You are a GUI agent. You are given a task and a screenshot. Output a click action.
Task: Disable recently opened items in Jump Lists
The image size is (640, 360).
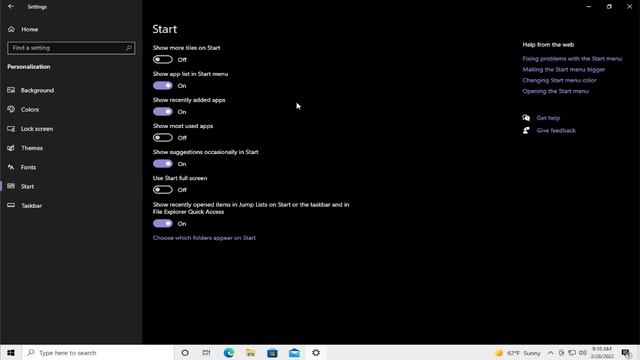coord(163,224)
